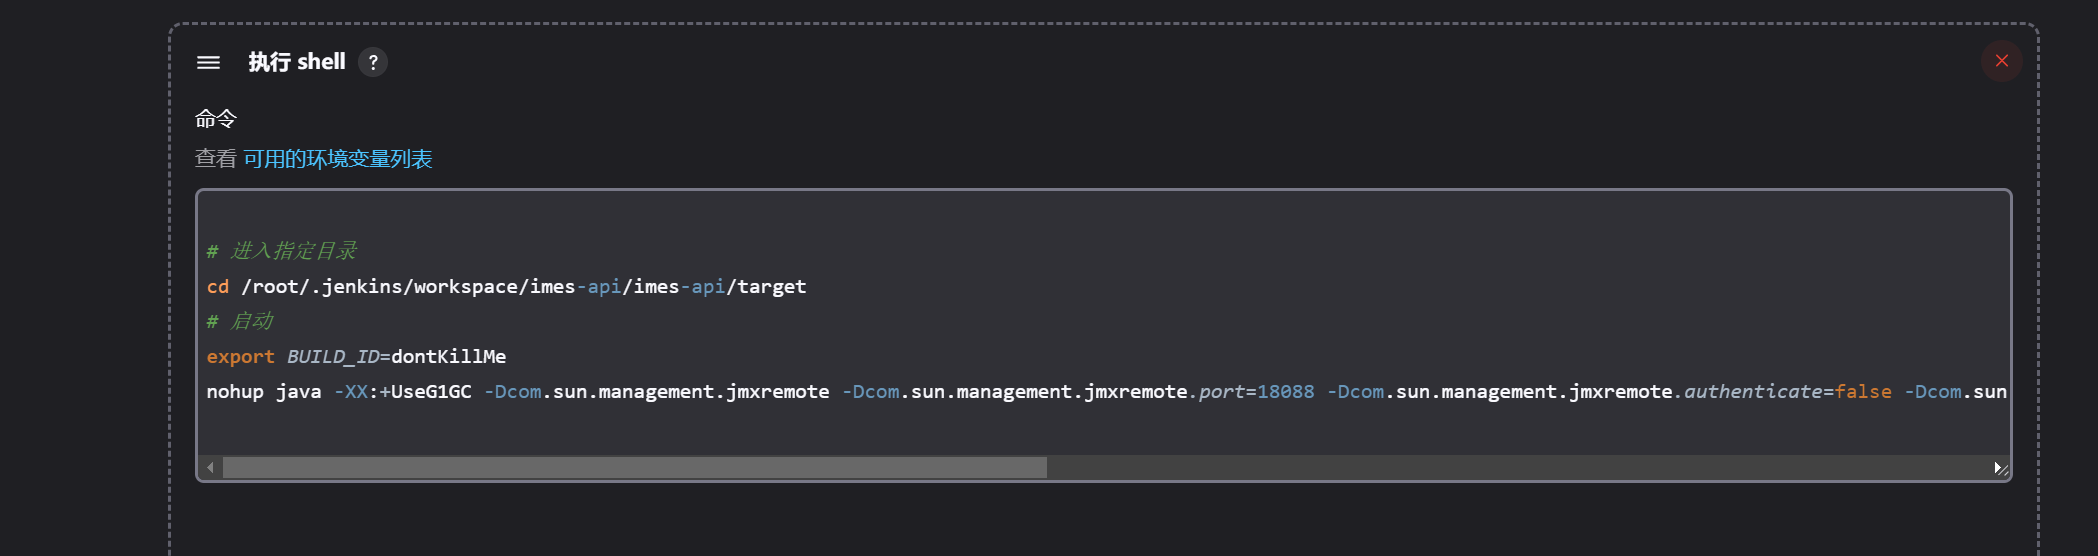Click the blank first line of the editor

click(1104, 216)
